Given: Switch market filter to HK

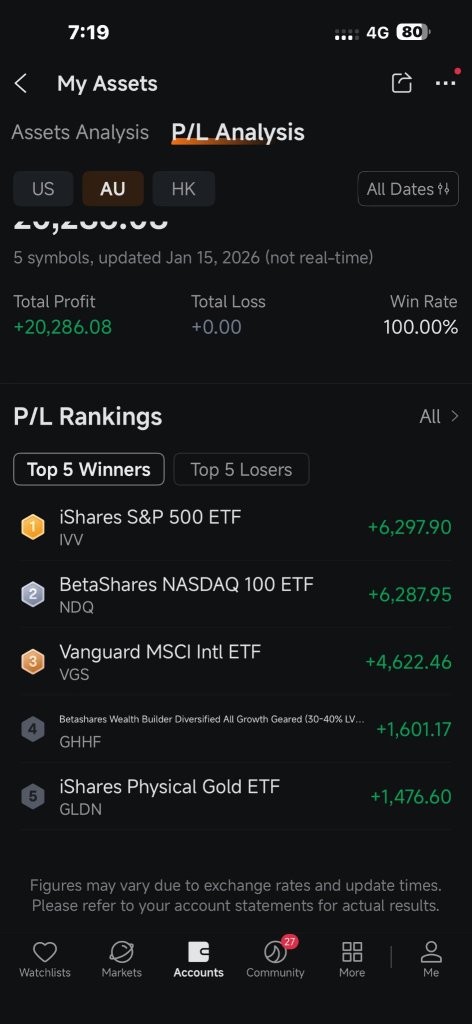Looking at the screenshot, I should pos(183,189).
